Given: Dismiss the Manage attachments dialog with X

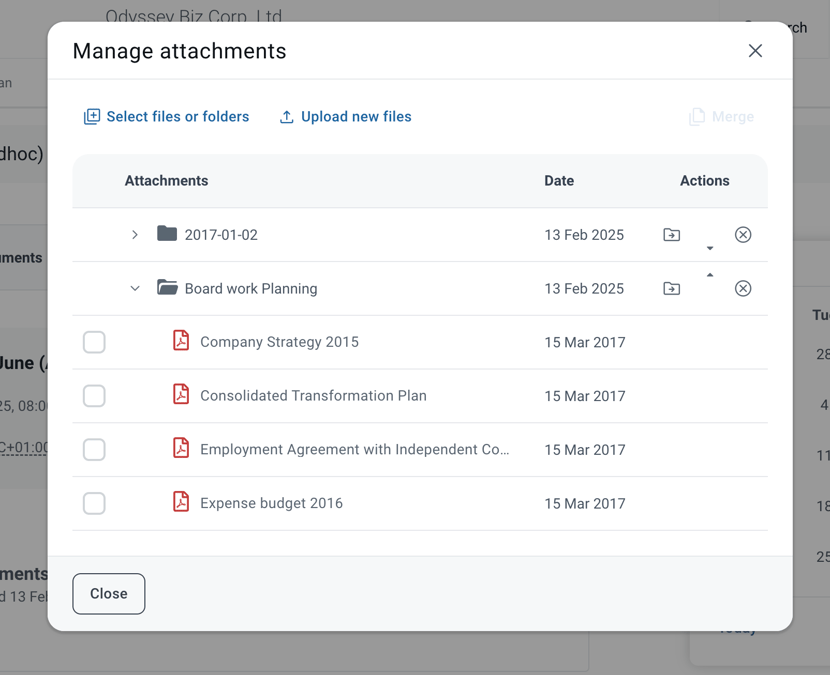Looking at the screenshot, I should (755, 51).
